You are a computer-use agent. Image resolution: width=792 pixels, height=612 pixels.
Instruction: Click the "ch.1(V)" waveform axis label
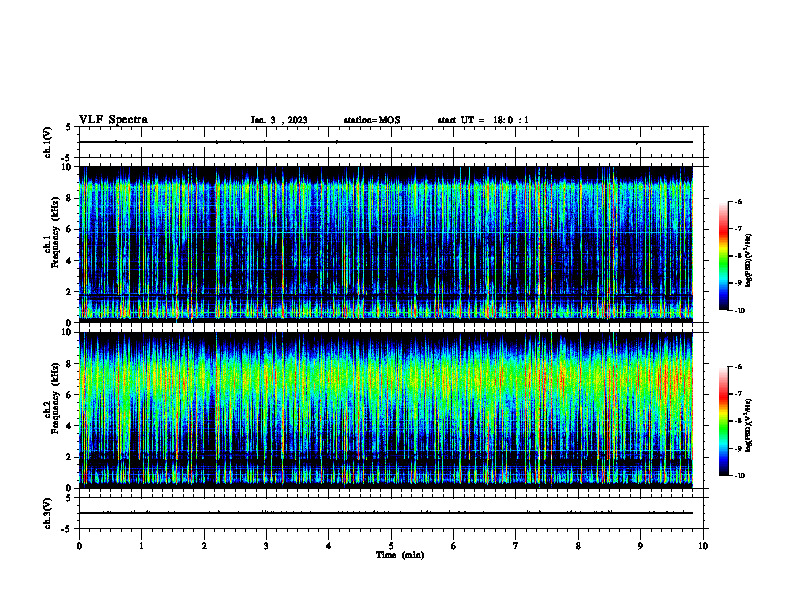[48, 142]
